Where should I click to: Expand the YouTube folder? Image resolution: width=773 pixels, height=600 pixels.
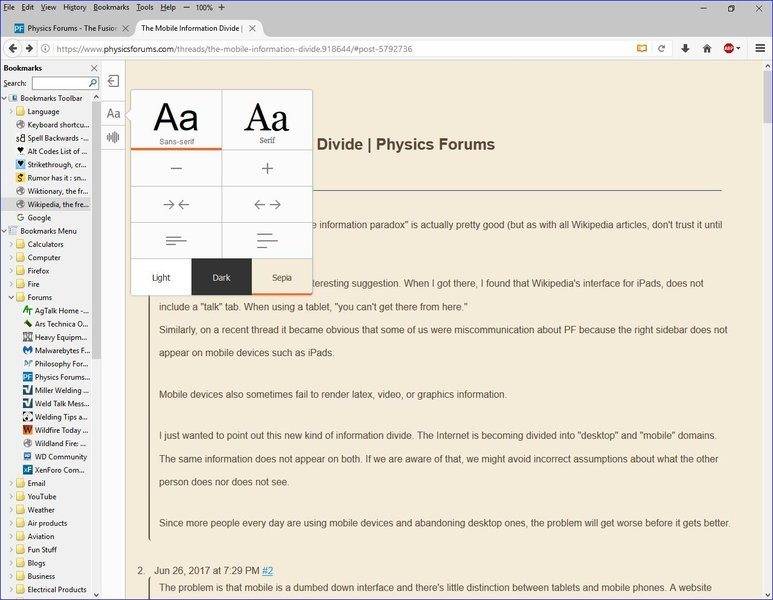click(x=11, y=496)
